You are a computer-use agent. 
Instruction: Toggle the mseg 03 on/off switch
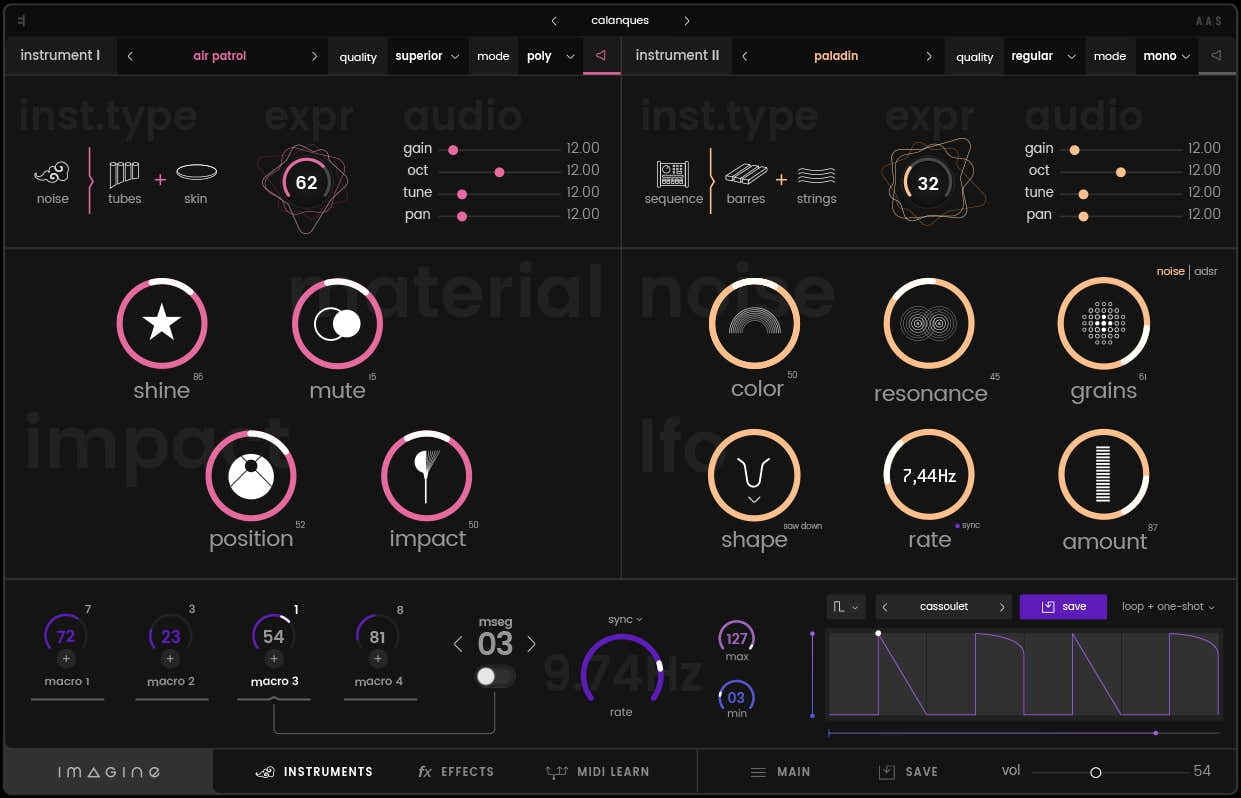(x=495, y=677)
